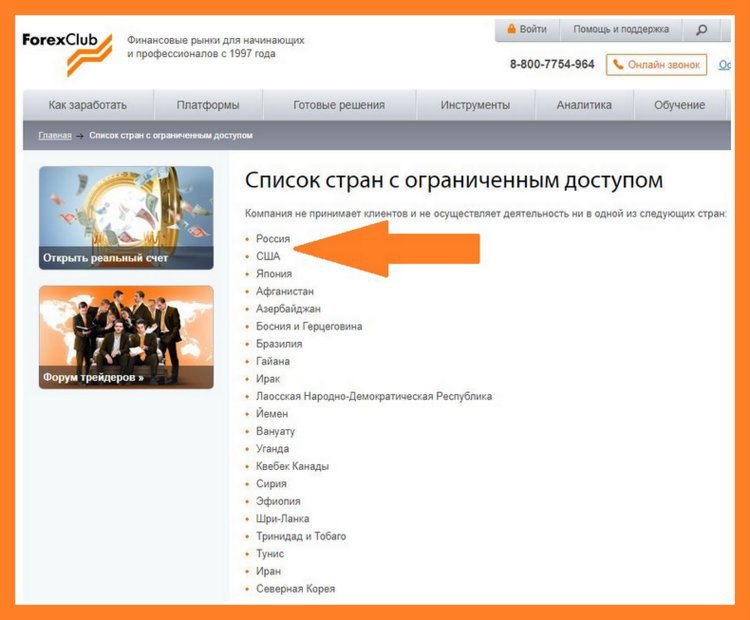Image resolution: width=750 pixels, height=620 pixels.
Task: Select the list item Иран
Action: [x=268, y=571]
